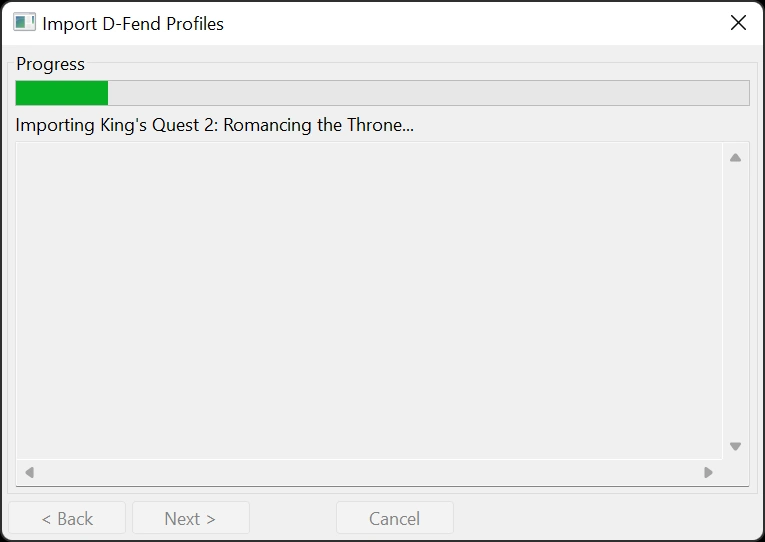Image resolution: width=765 pixels, height=542 pixels.
Task: Click the app icon in the title bar
Action: (24, 23)
